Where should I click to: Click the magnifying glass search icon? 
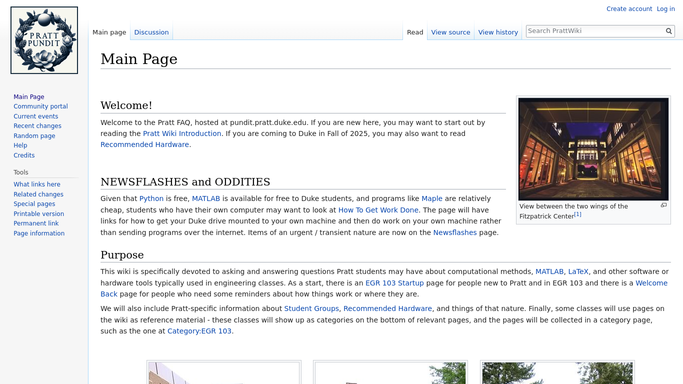(669, 31)
